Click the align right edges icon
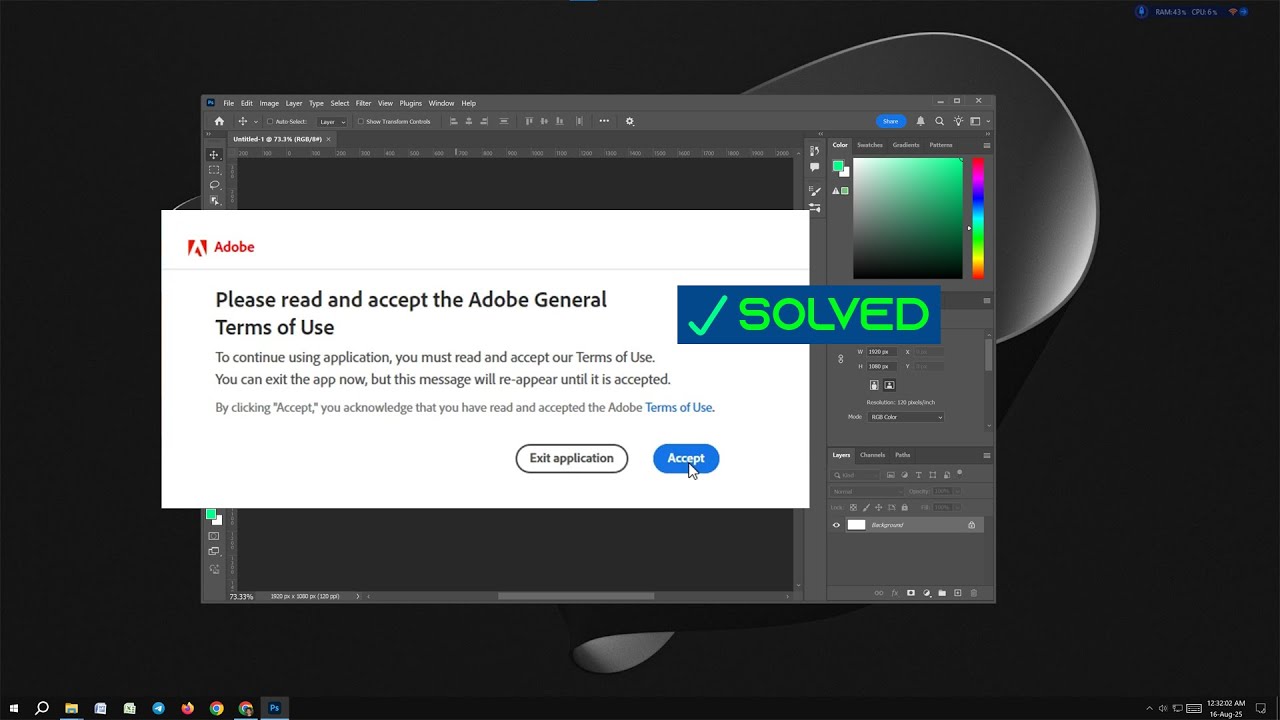The height and width of the screenshot is (720, 1280). click(485, 121)
